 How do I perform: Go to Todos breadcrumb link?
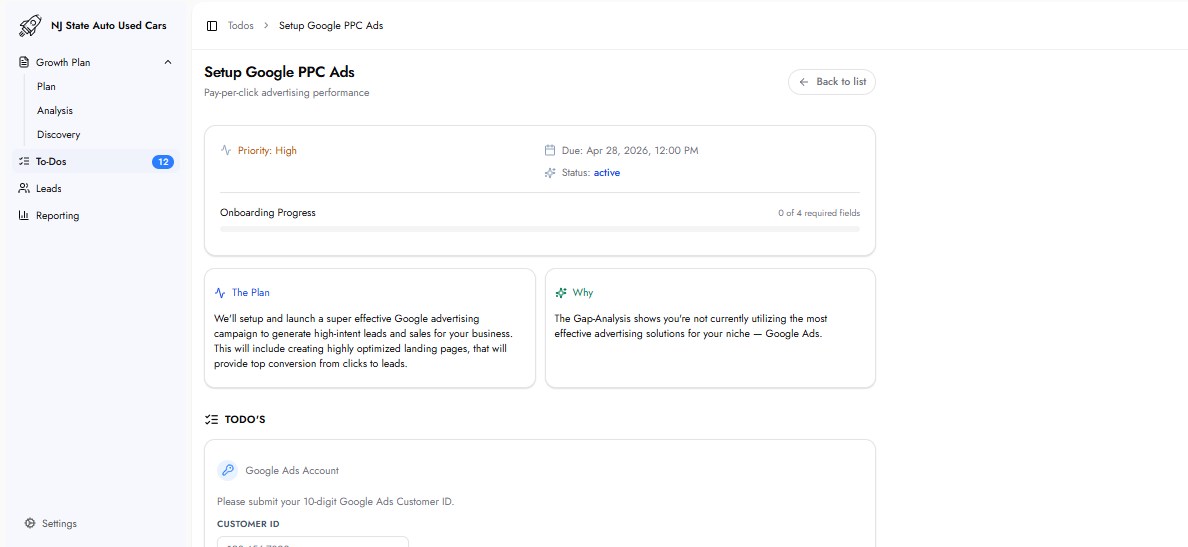(241, 26)
